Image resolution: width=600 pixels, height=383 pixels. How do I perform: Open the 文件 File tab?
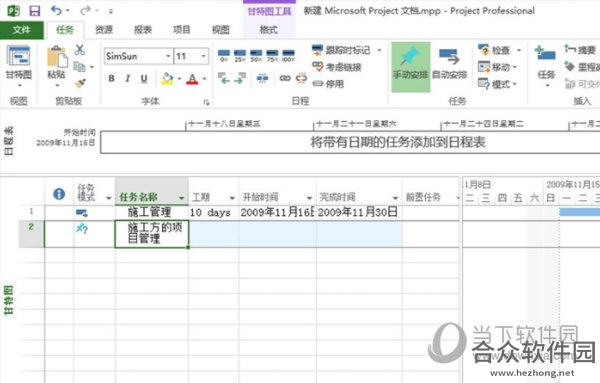[x=22, y=30]
